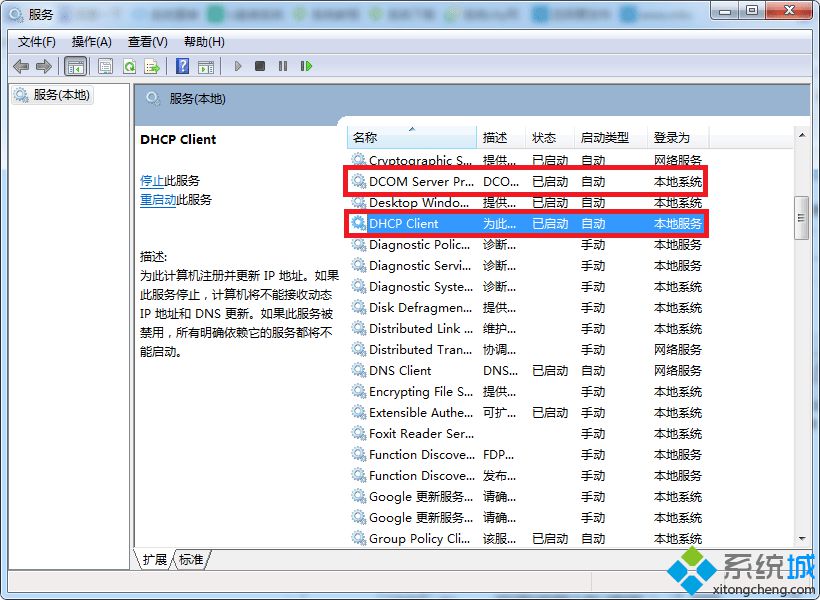Open service properties via toolbar properties icon
820x600 pixels.
pos(103,66)
